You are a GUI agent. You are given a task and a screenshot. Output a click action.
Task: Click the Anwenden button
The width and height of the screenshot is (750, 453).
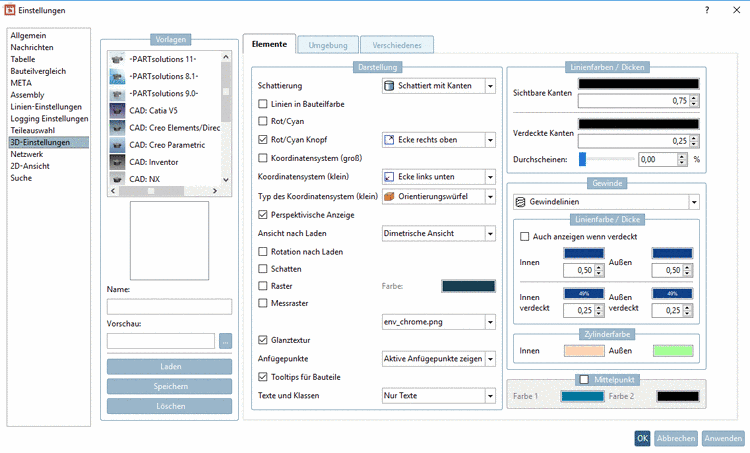(723, 438)
